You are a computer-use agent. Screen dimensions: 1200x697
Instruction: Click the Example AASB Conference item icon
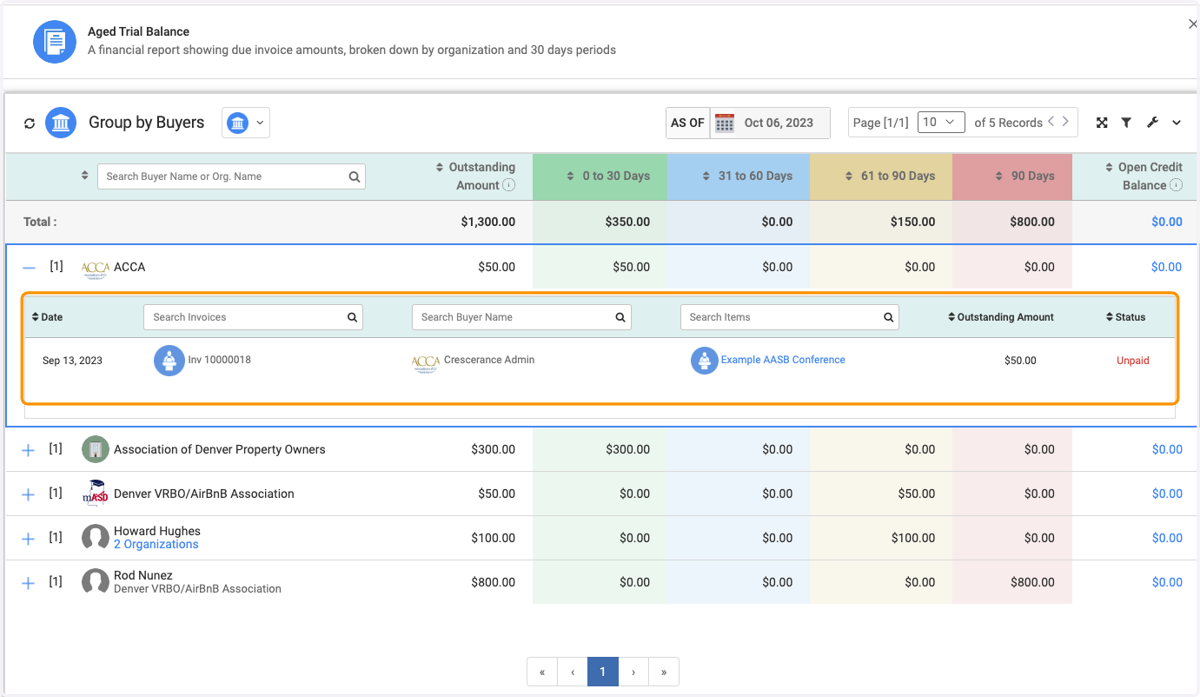click(x=705, y=361)
